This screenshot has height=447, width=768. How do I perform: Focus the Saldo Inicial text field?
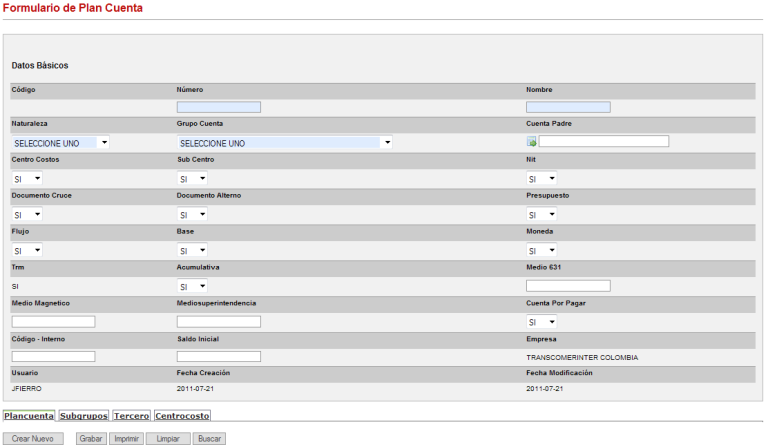218,357
